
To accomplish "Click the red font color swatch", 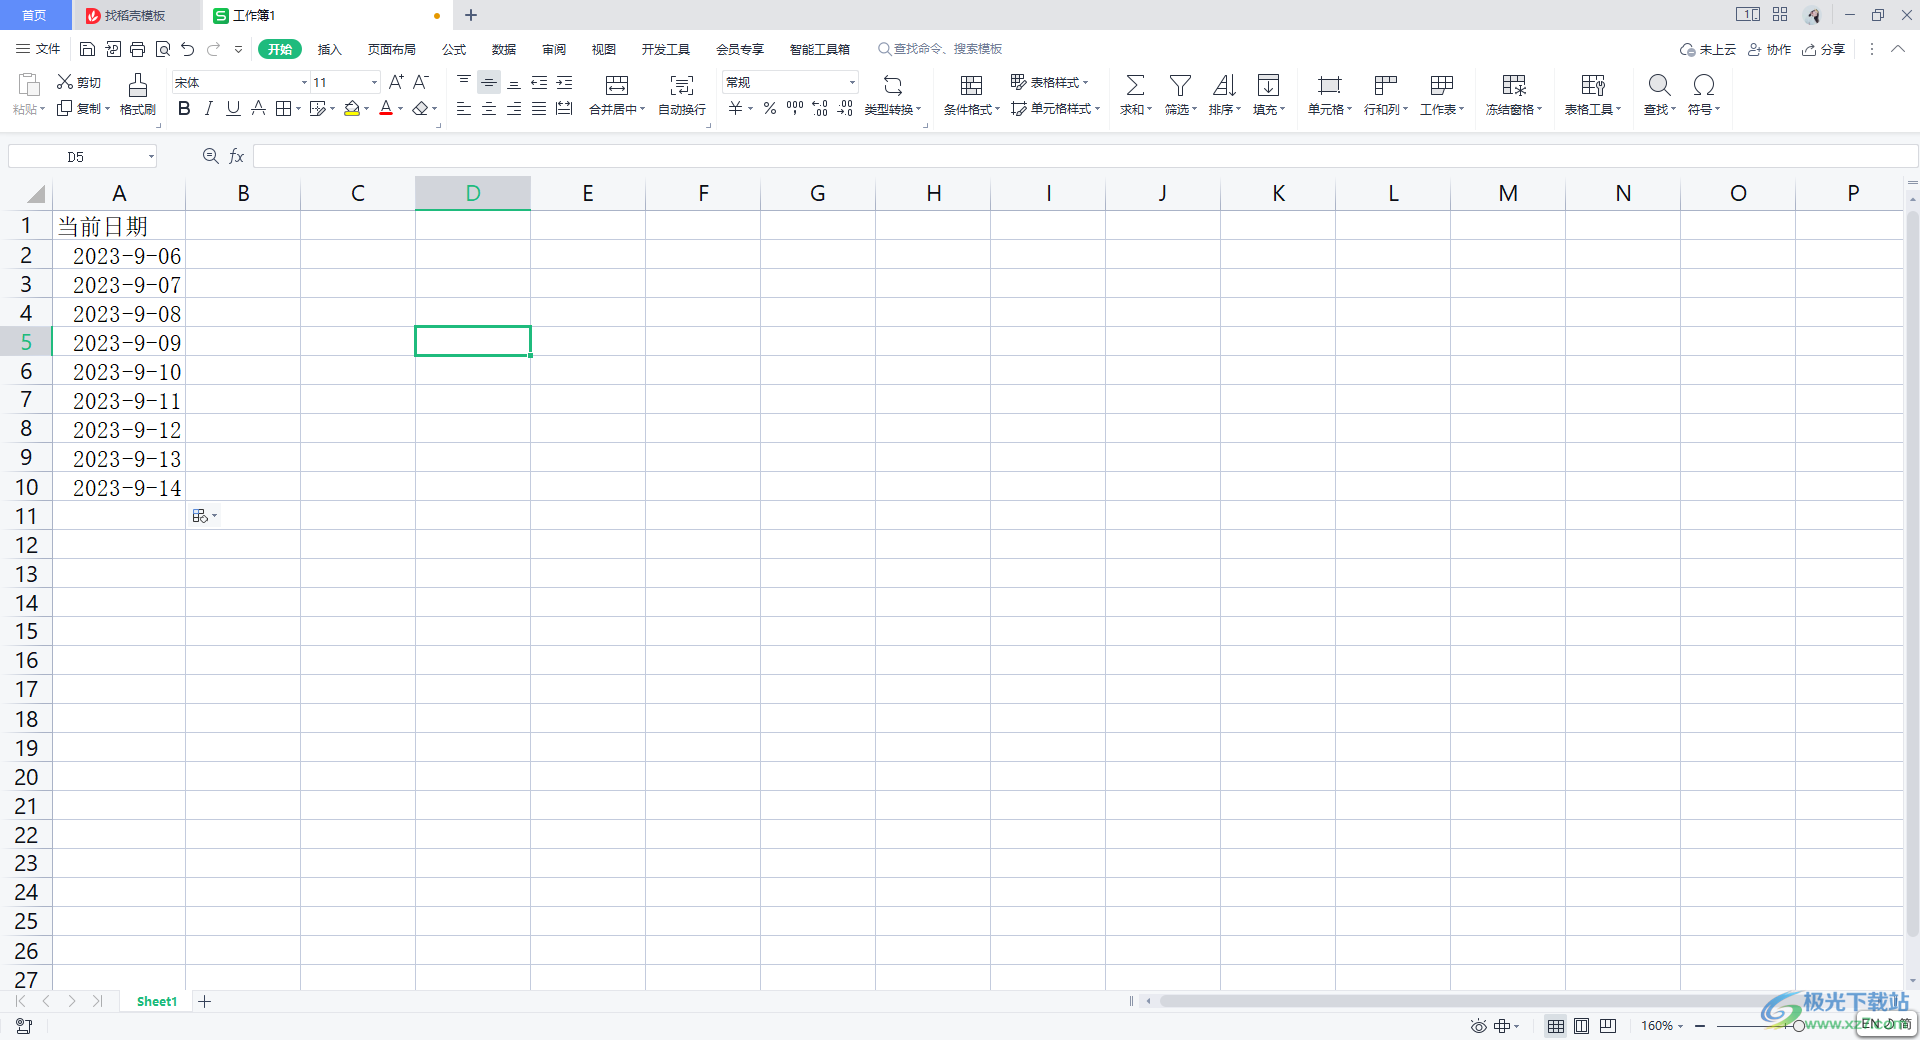I will tap(386, 108).
